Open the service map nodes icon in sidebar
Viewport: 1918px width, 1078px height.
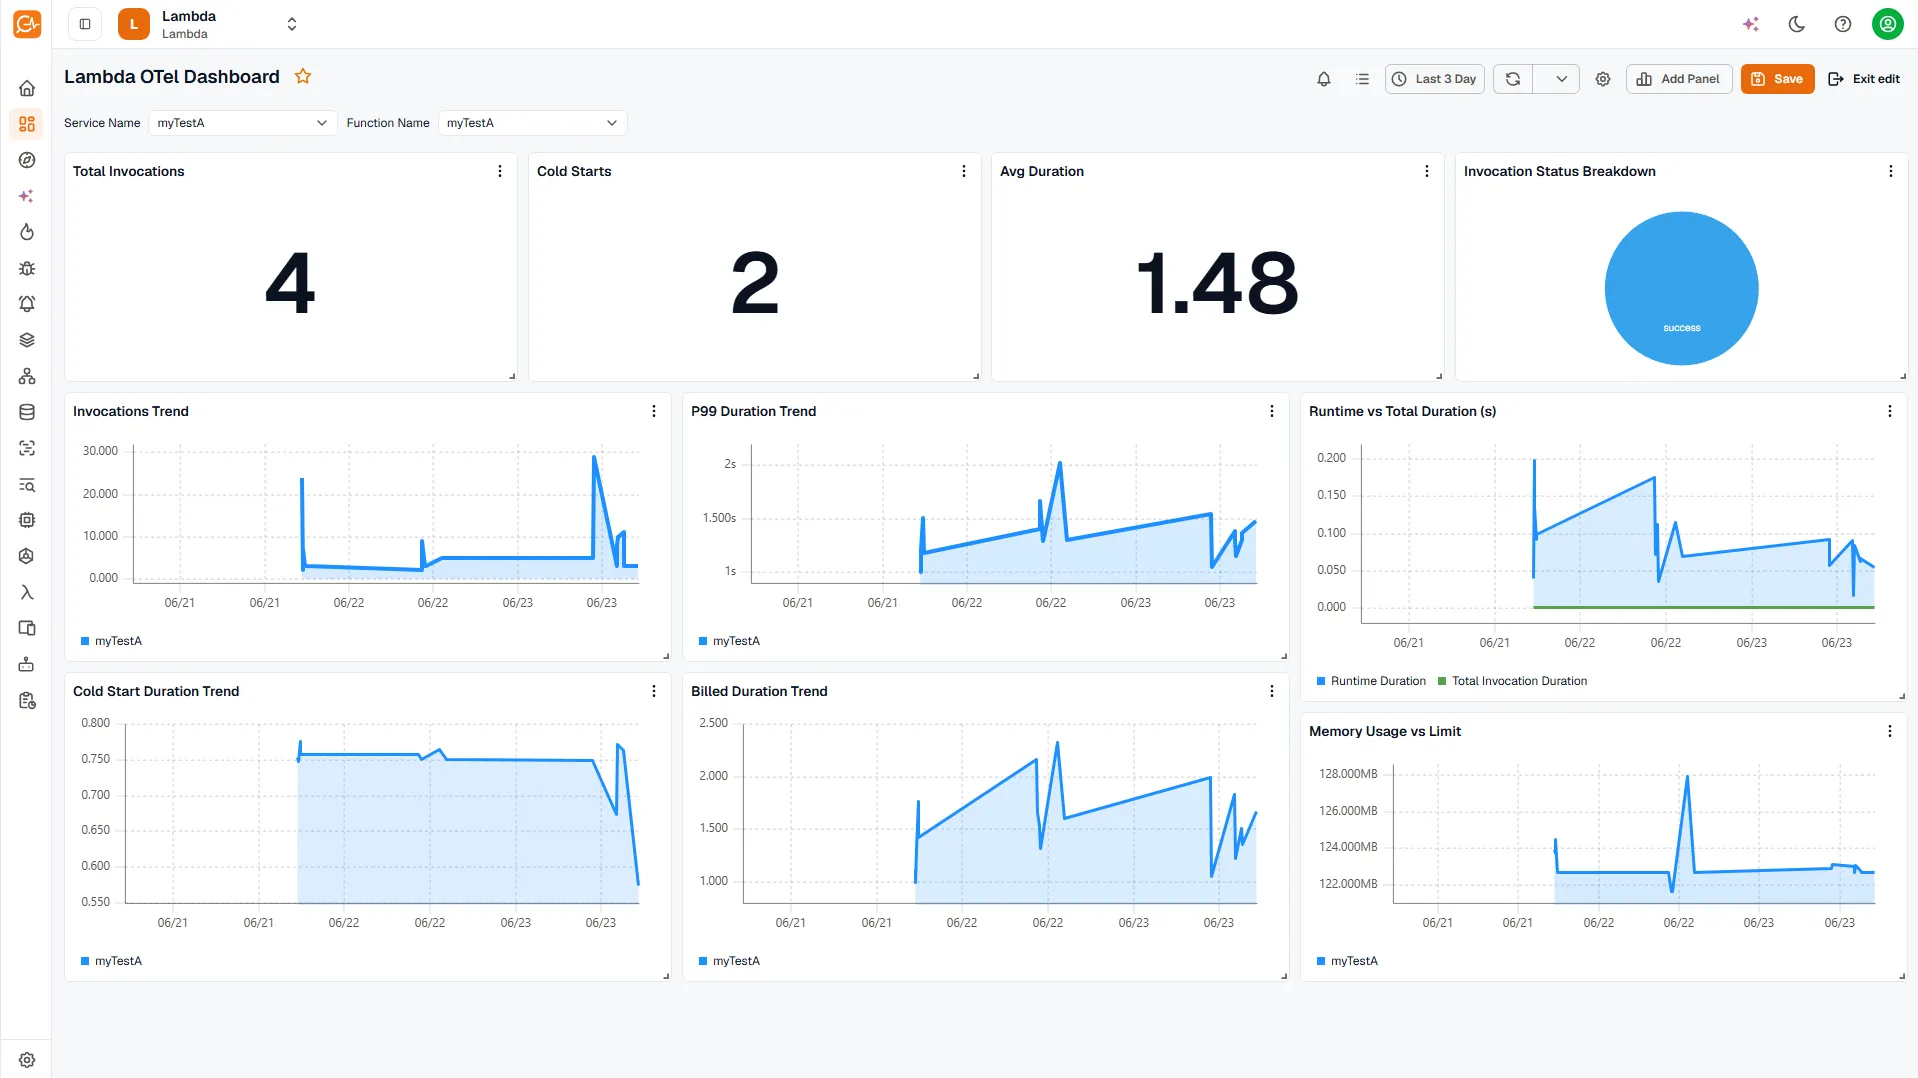click(27, 376)
